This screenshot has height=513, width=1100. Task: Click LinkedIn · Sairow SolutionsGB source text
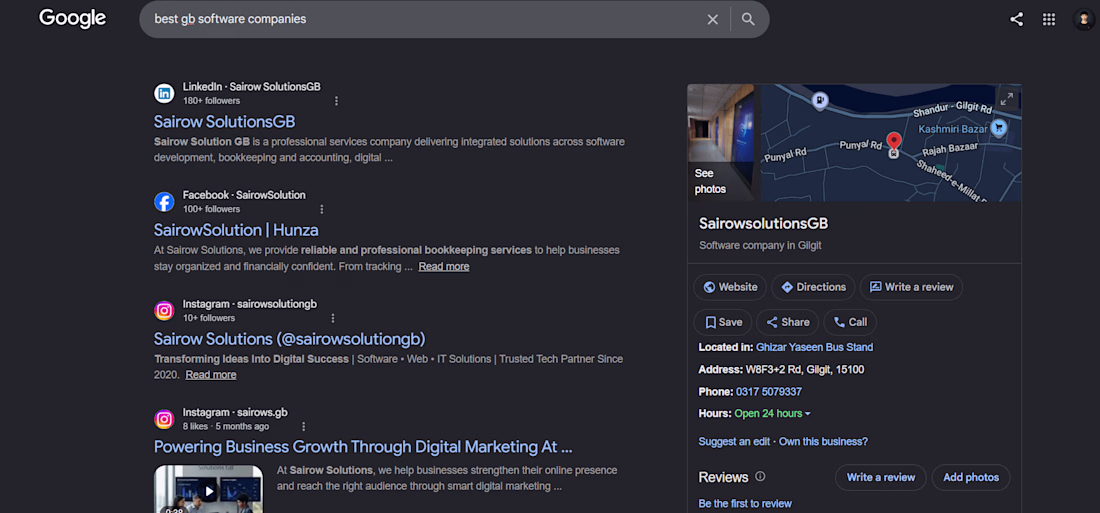pyautogui.click(x=252, y=86)
